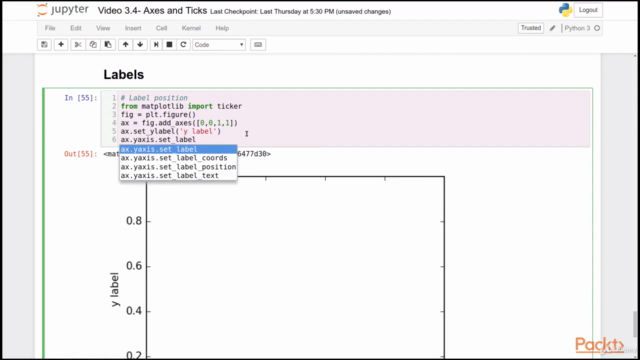Click the Out[55]: output prompt
Screen dimensions: 640x360
pos(81,154)
